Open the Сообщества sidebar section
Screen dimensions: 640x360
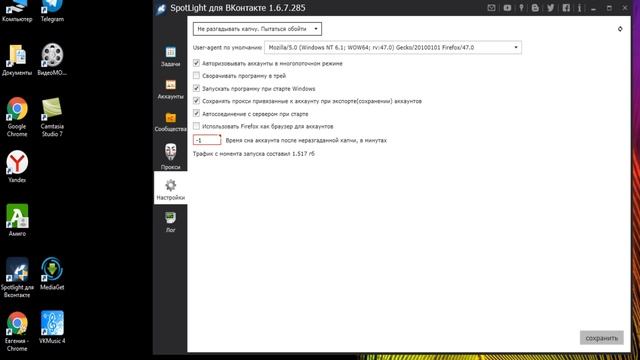[x=171, y=122]
